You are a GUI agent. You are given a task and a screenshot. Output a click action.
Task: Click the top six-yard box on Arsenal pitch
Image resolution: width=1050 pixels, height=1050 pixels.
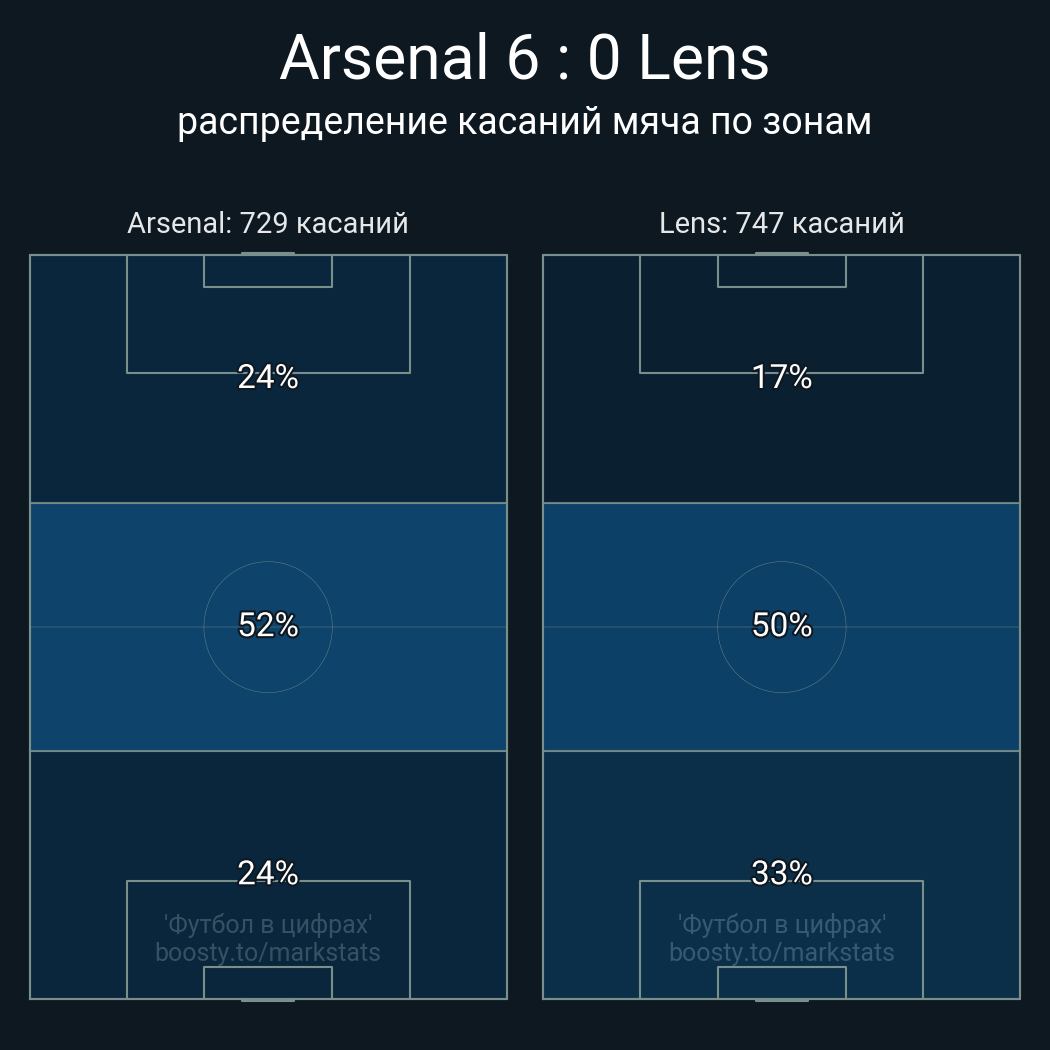[268, 271]
